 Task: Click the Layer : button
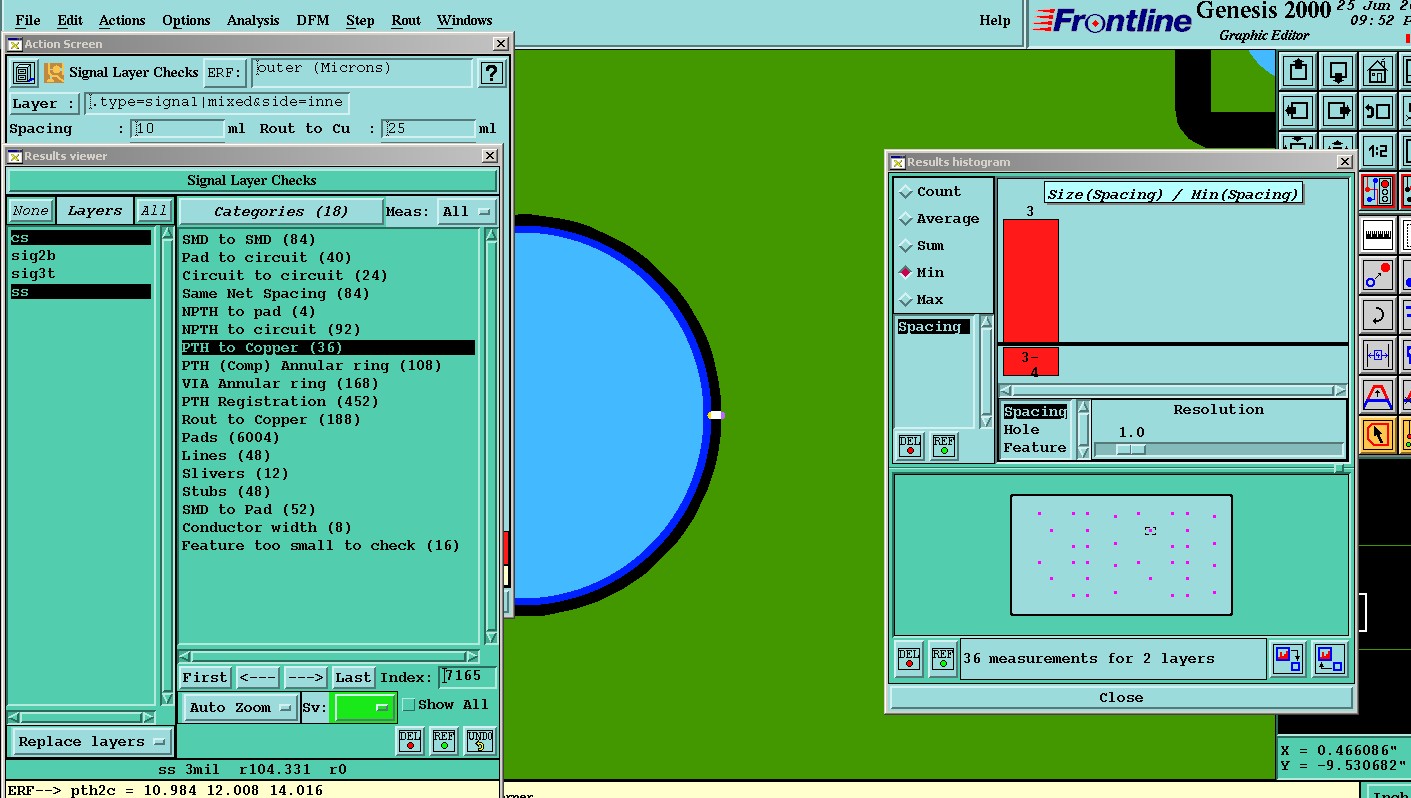pyautogui.click(x=44, y=103)
